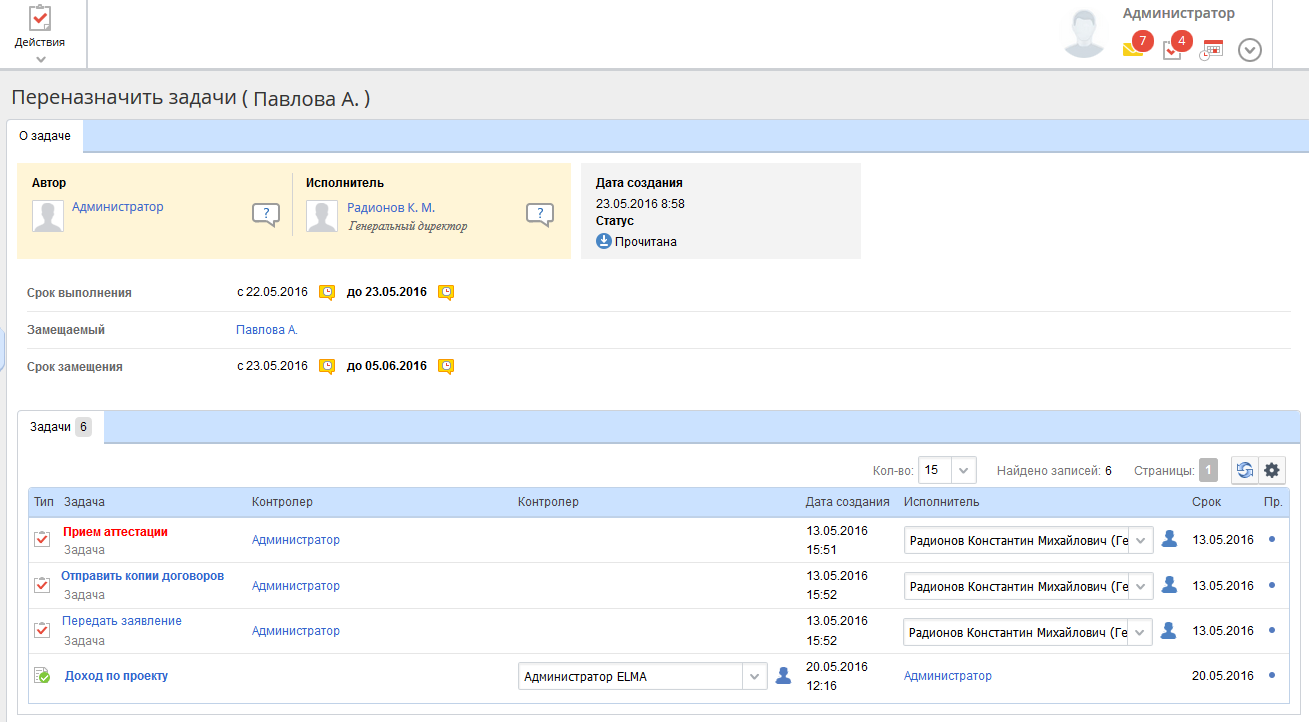
Task: Open Павлова А. replaced user link
Action: click(267, 330)
